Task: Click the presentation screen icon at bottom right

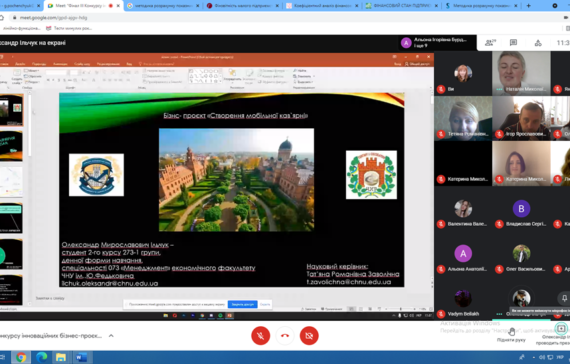Action: pos(561,328)
